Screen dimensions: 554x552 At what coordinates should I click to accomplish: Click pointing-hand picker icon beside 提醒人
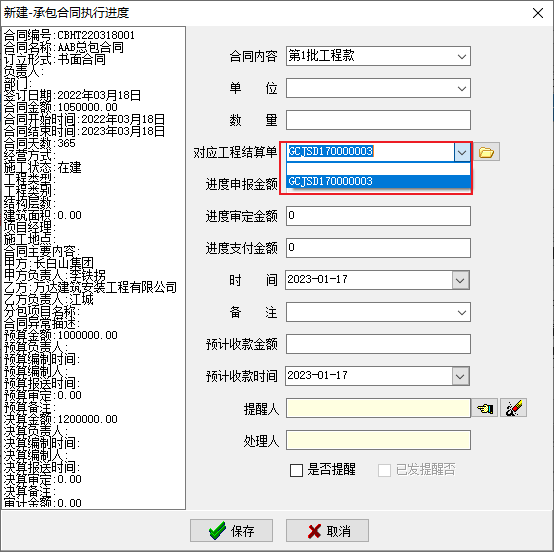point(485,408)
